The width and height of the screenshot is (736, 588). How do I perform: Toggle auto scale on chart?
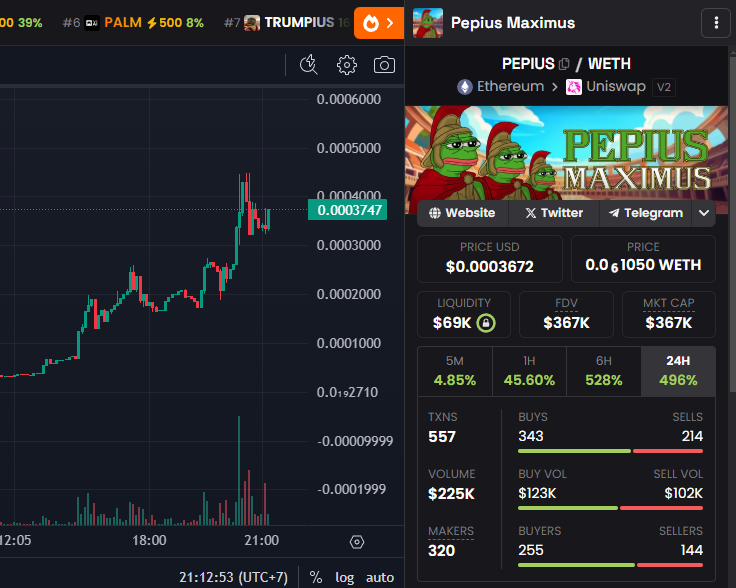(x=380, y=577)
